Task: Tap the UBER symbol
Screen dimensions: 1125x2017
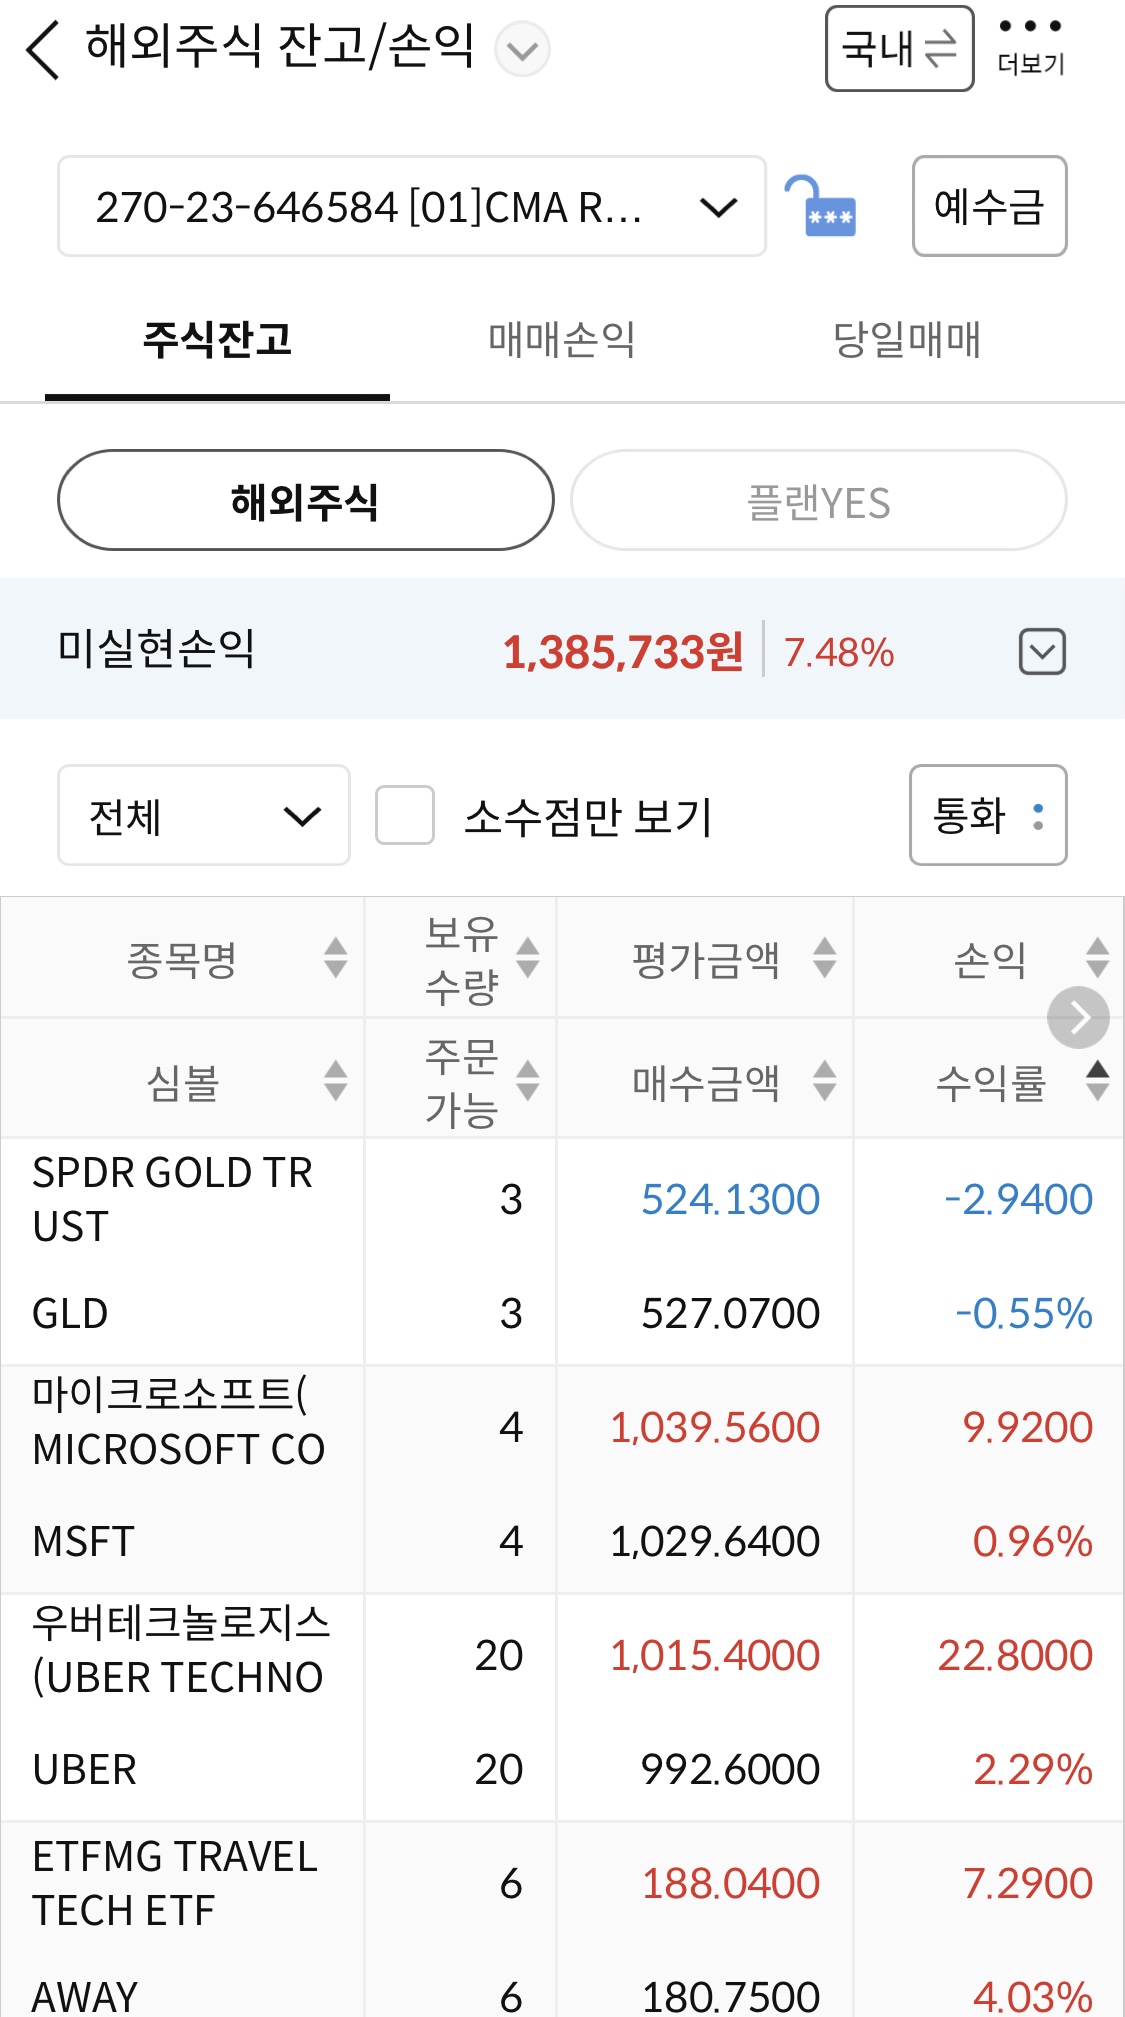Action: tap(84, 1769)
